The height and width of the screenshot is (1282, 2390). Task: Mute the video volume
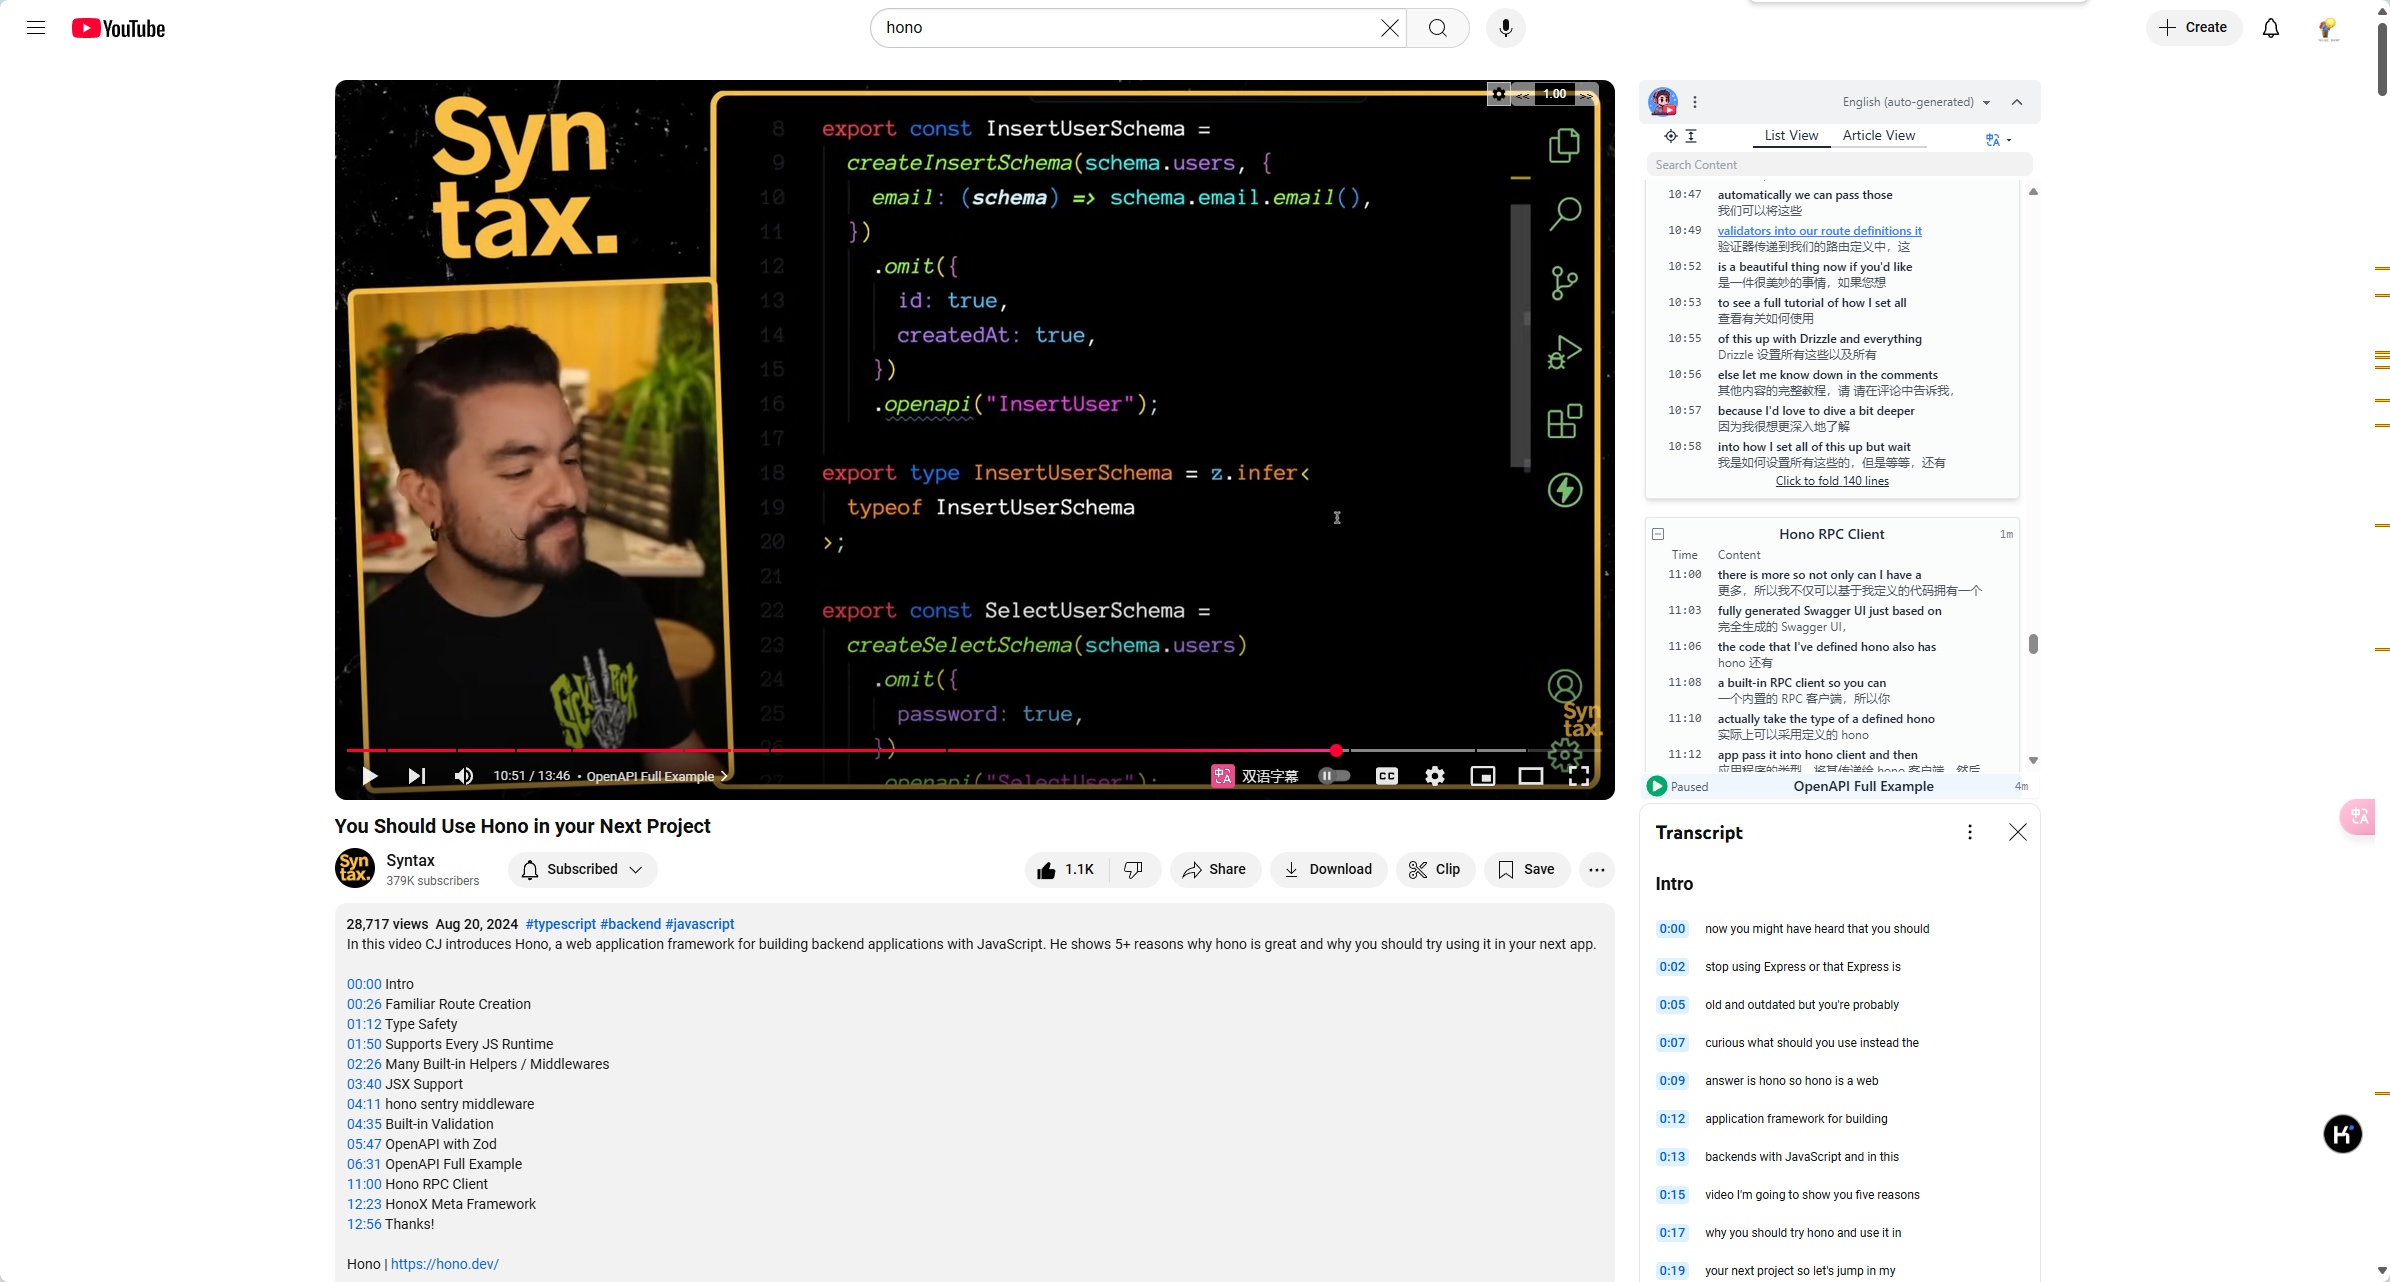click(x=464, y=776)
